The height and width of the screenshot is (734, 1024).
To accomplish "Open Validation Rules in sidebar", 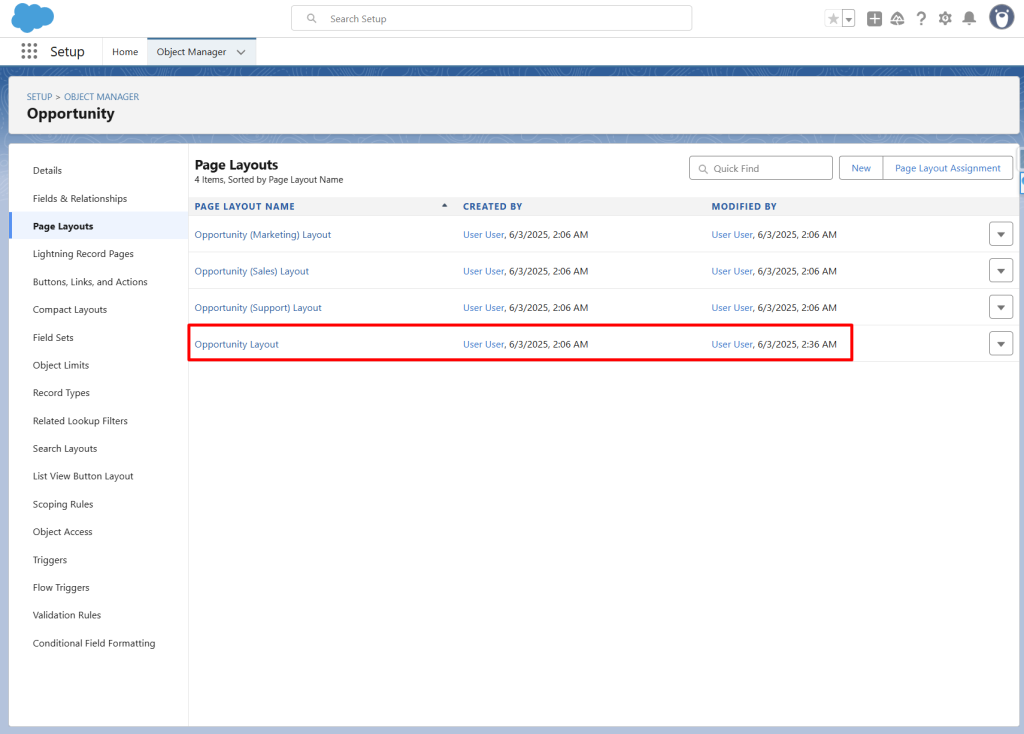I will (67, 615).
